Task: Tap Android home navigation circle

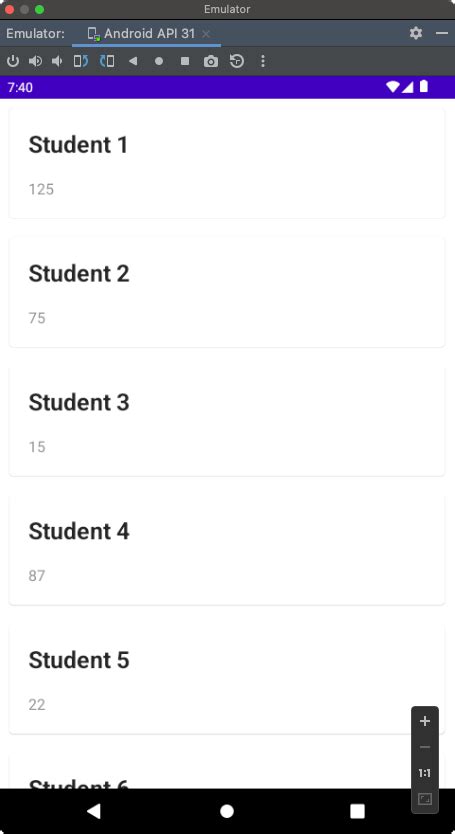Action: (x=227, y=811)
